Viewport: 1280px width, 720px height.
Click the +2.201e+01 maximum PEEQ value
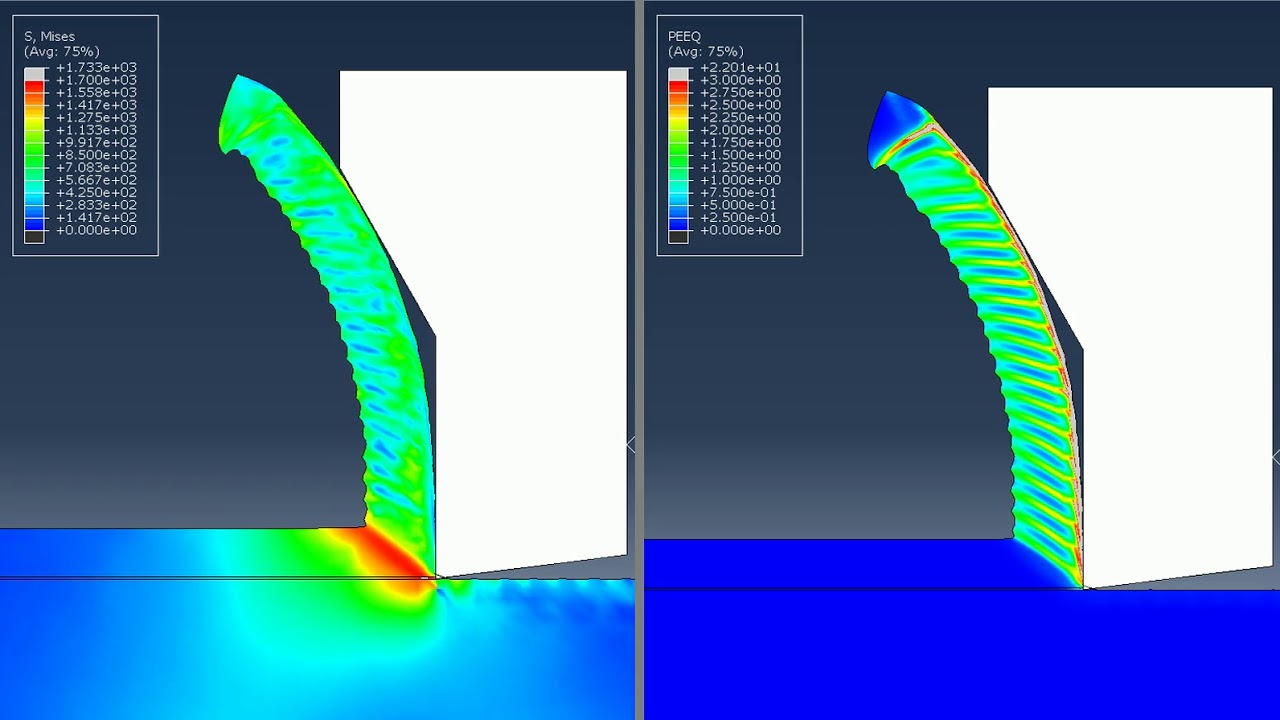[740, 68]
